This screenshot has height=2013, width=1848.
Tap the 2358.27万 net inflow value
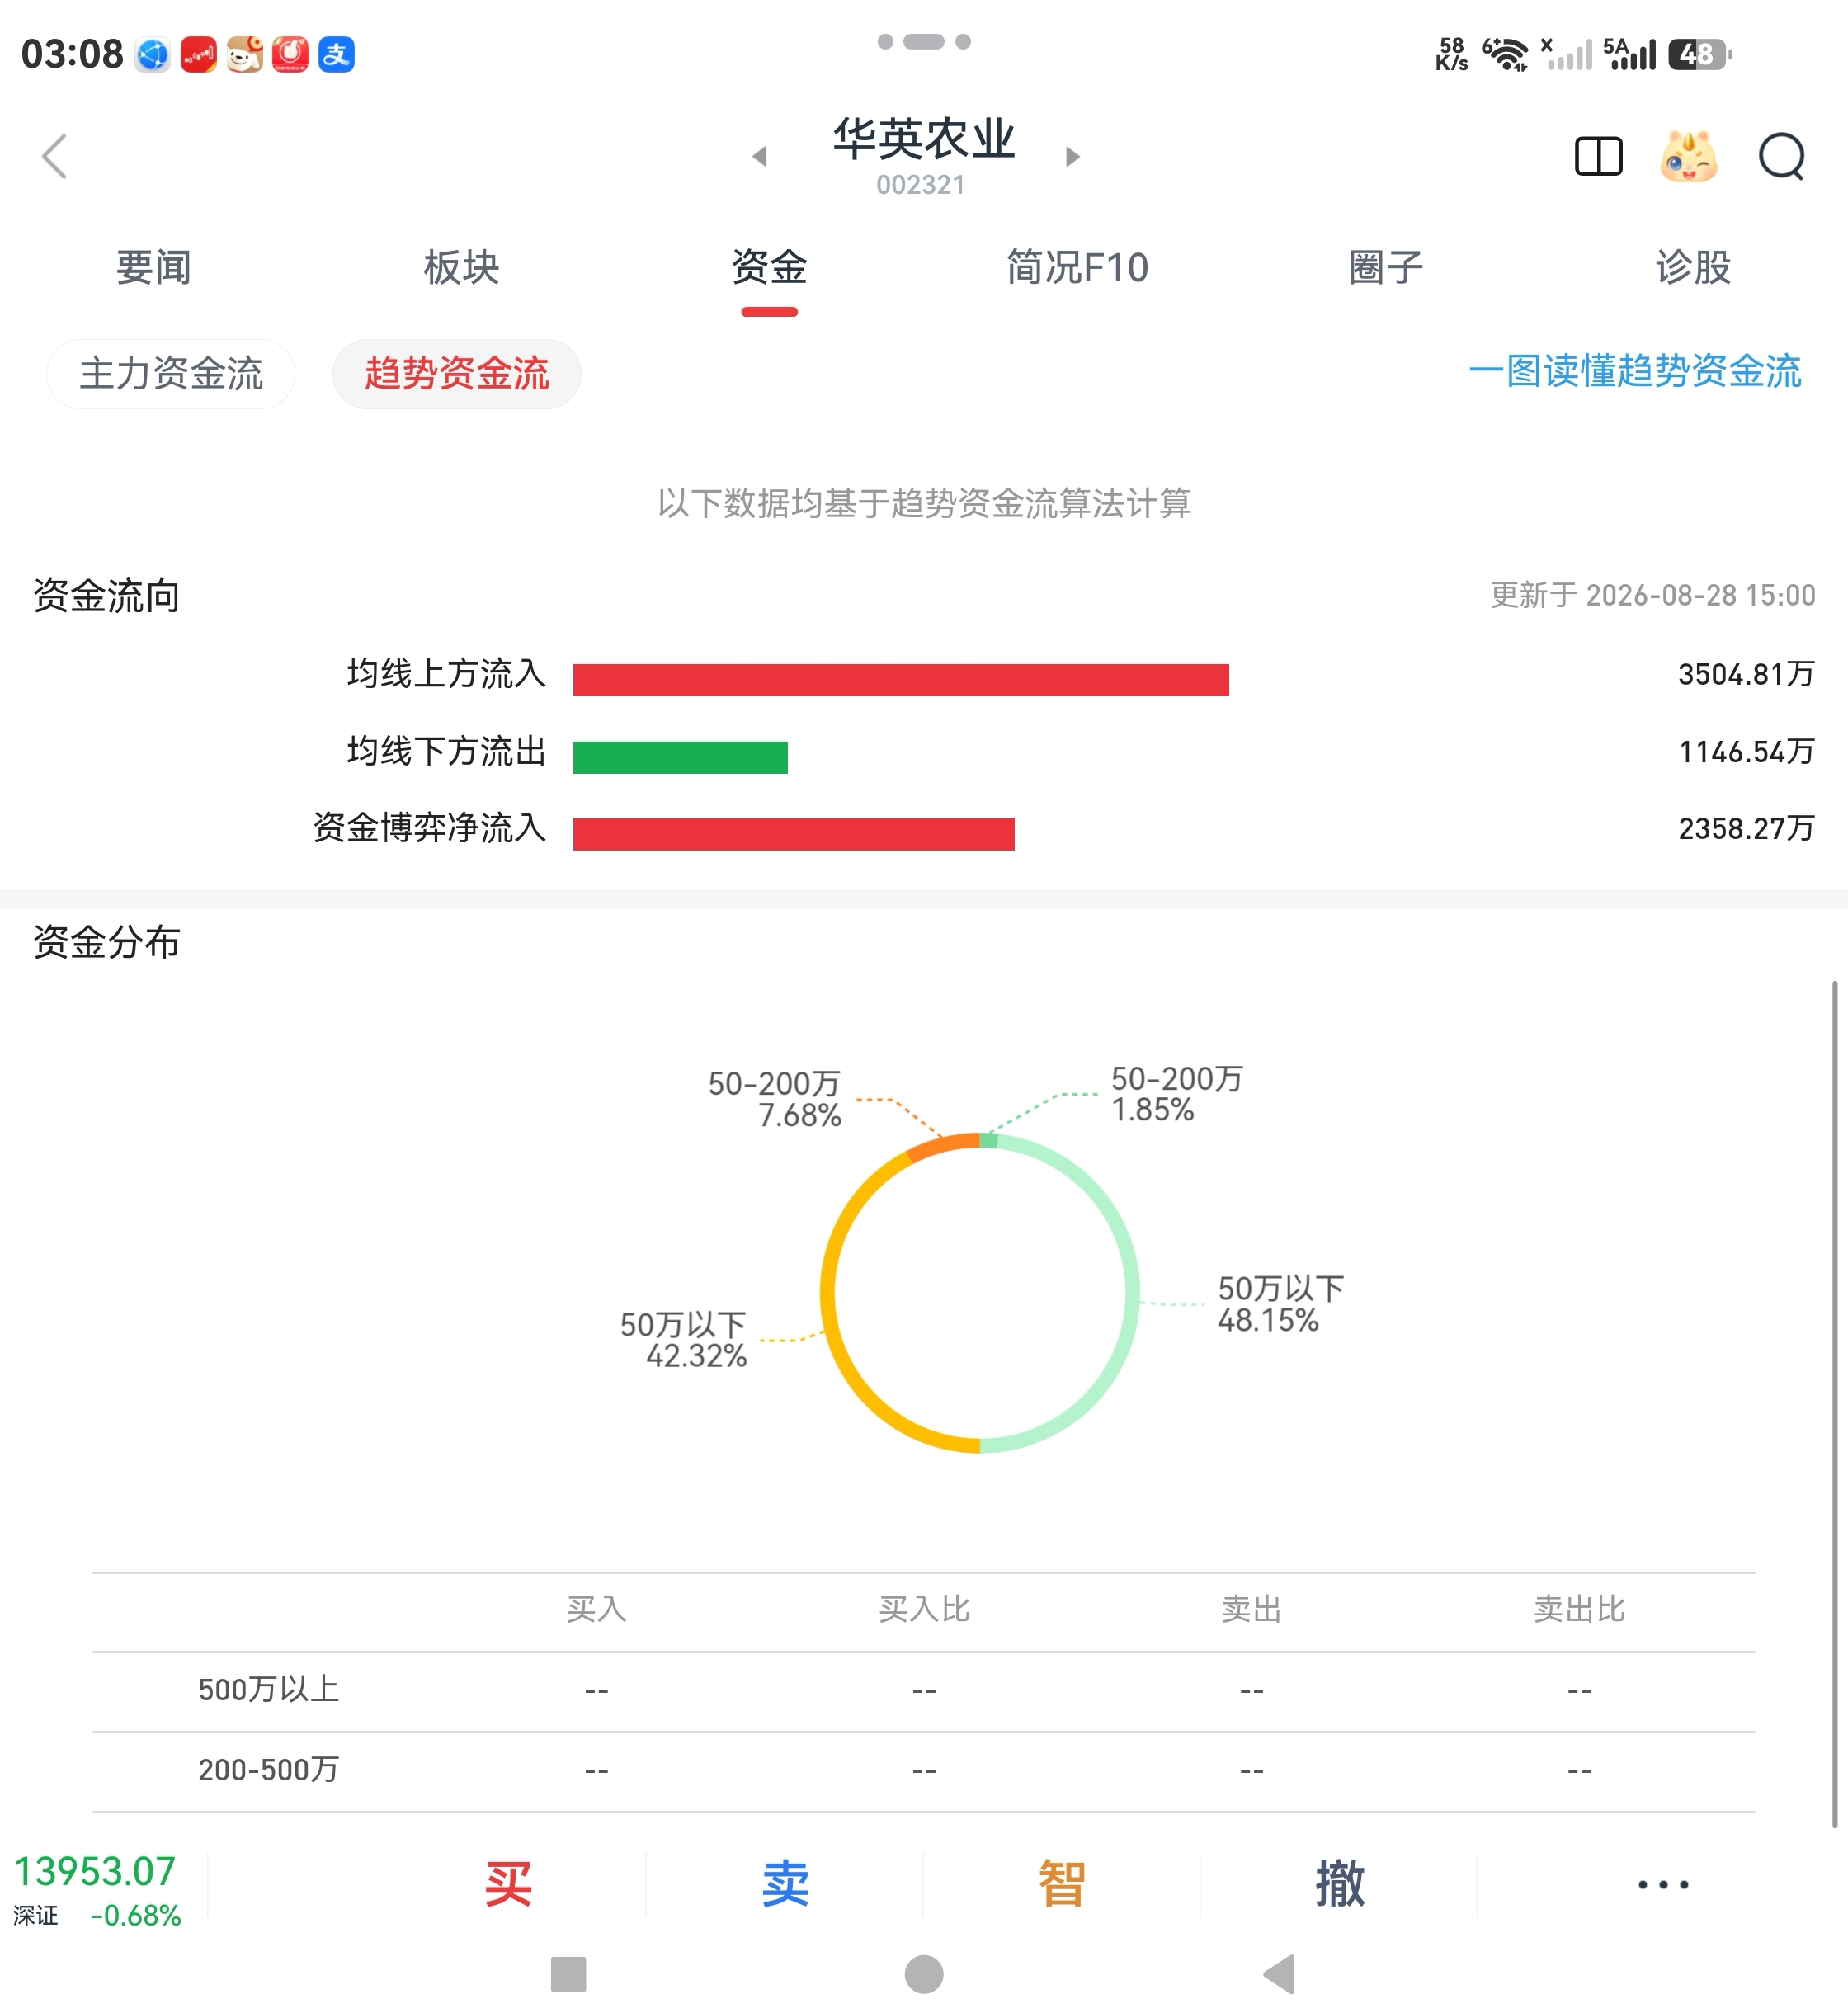[x=1746, y=828]
